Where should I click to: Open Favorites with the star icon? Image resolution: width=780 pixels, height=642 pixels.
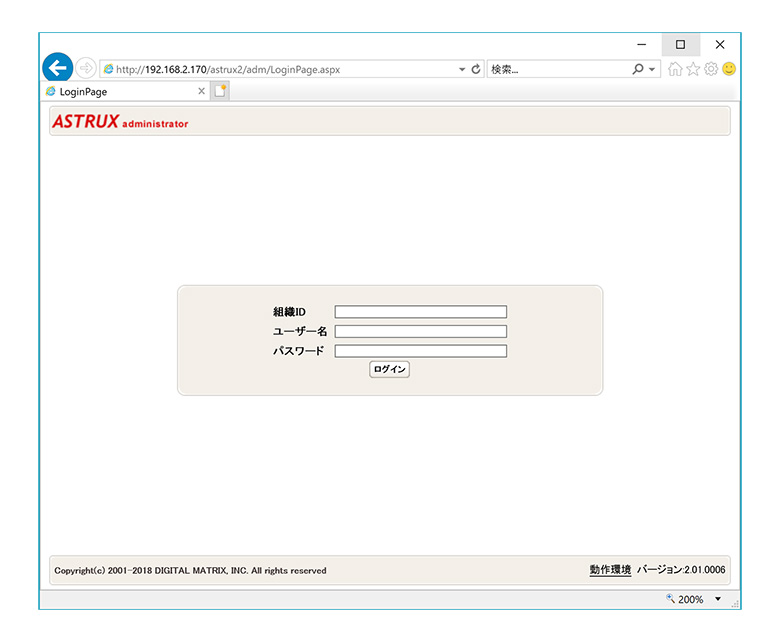693,69
